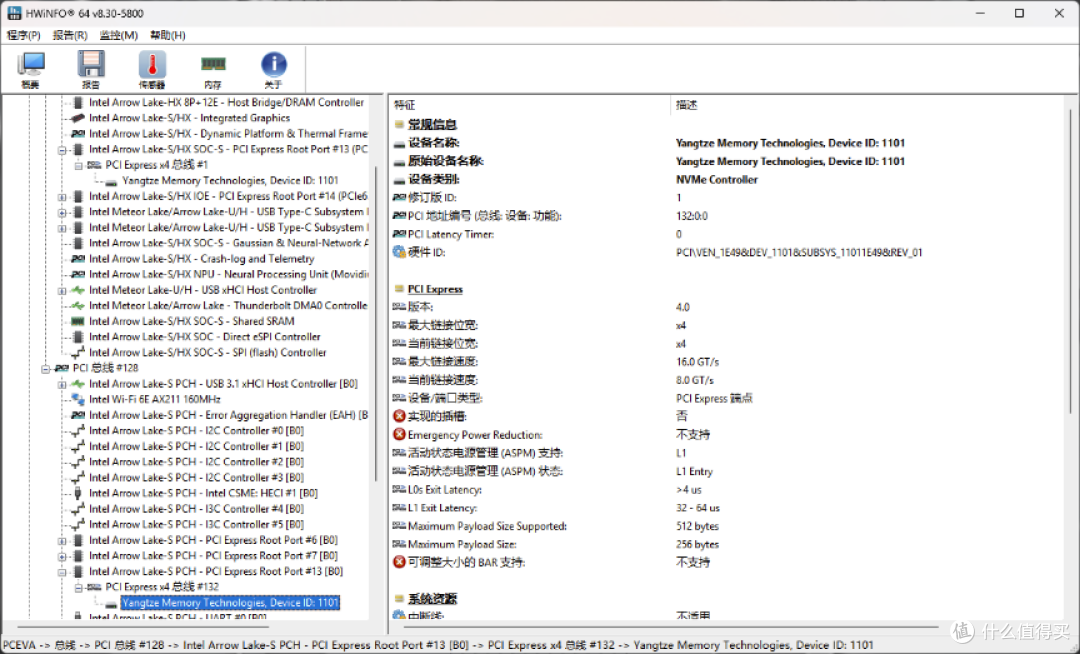Click the hardware ID PCI\VEN_1E49 value

799,253
